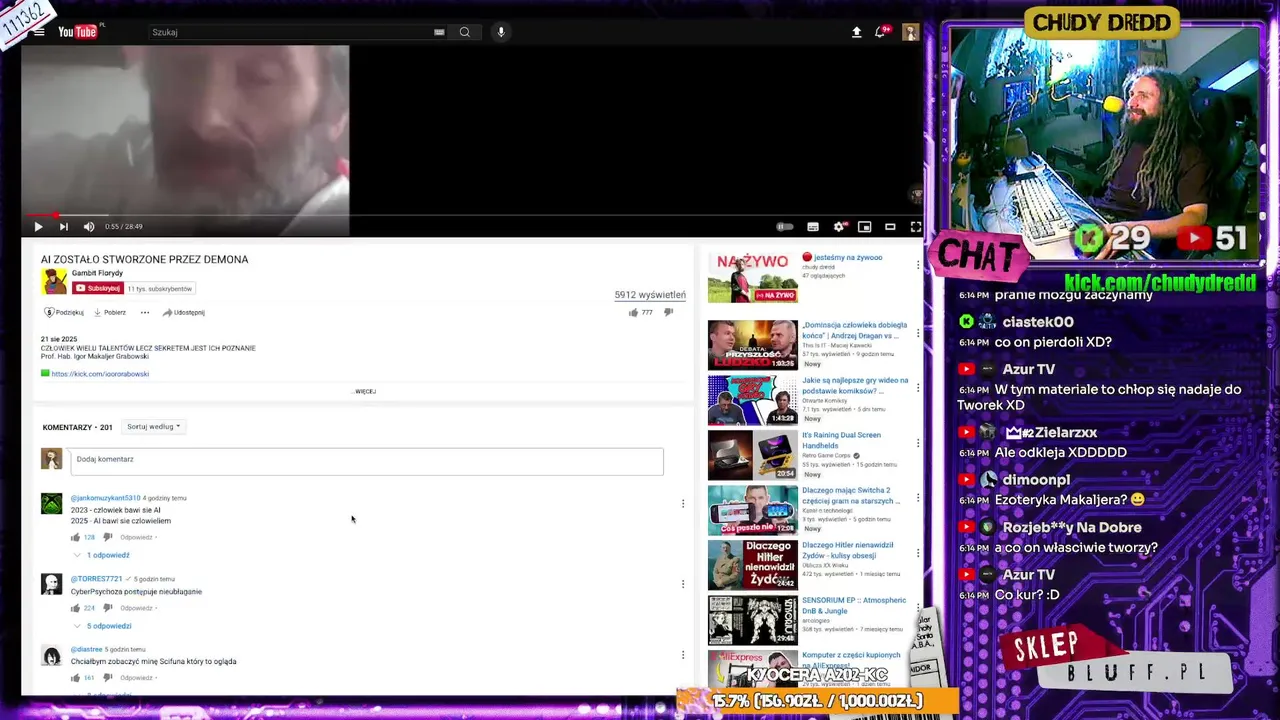Image resolution: width=1280 pixels, height=720 pixels.
Task: Open 'It's Raining Dual Screen Handhelds' video
Action: [x=841, y=440]
